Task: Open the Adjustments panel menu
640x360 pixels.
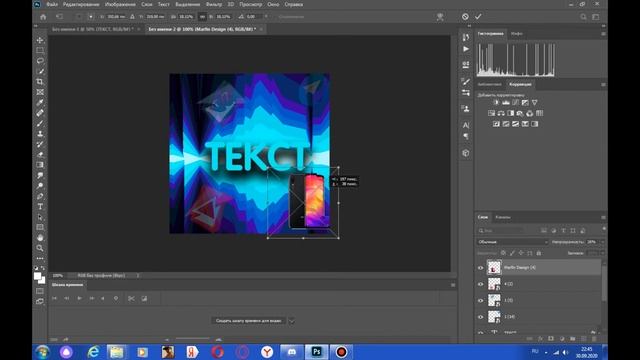Action: (x=603, y=84)
